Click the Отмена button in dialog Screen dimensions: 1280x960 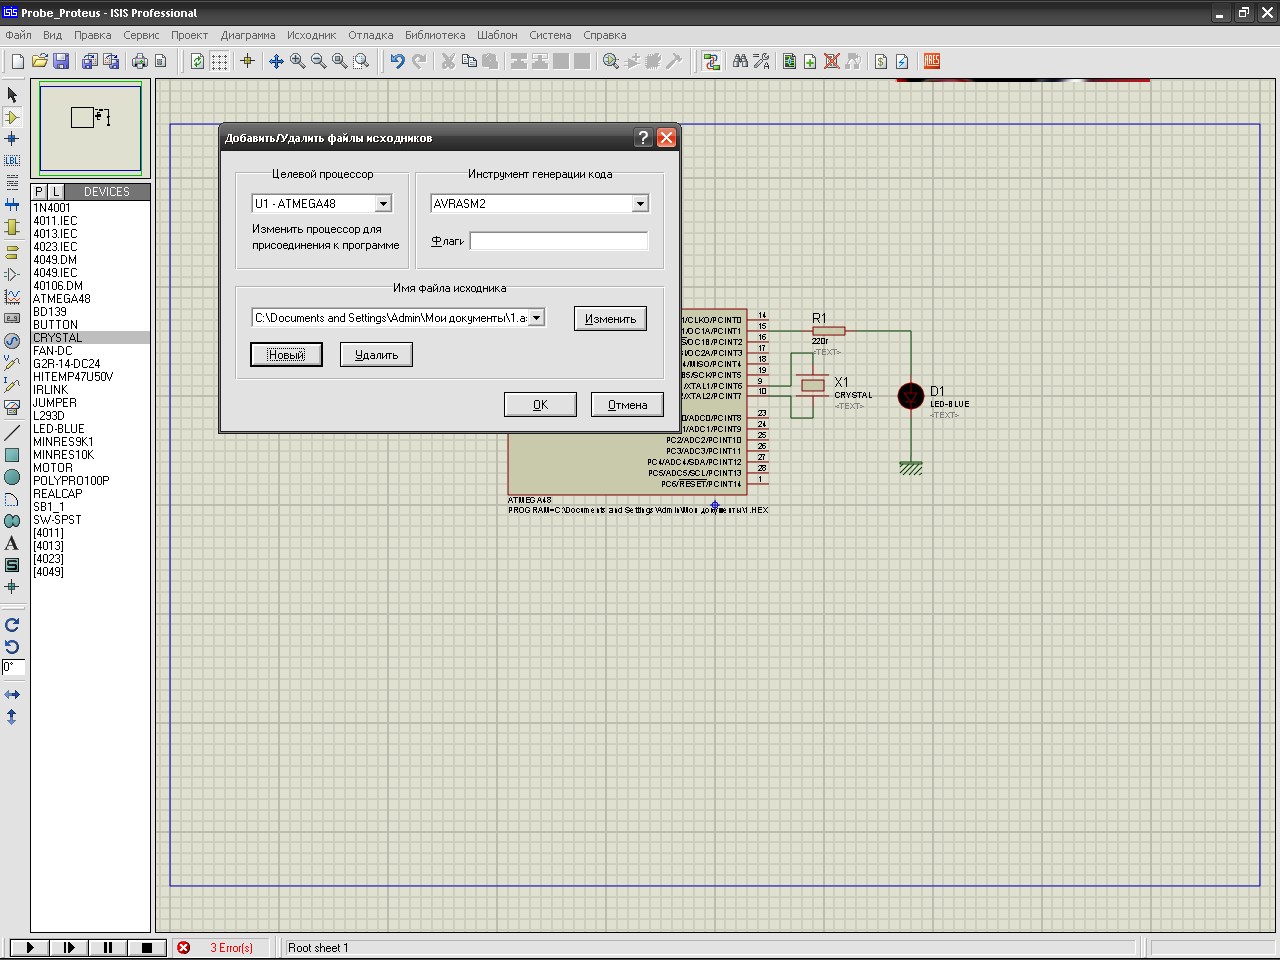(x=627, y=405)
